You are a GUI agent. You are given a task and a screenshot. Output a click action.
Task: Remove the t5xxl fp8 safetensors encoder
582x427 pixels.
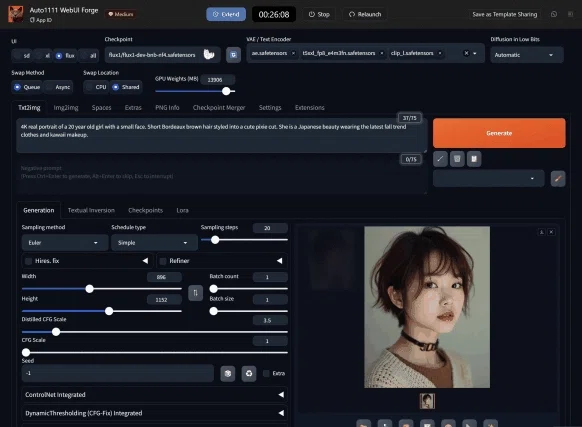[382, 53]
